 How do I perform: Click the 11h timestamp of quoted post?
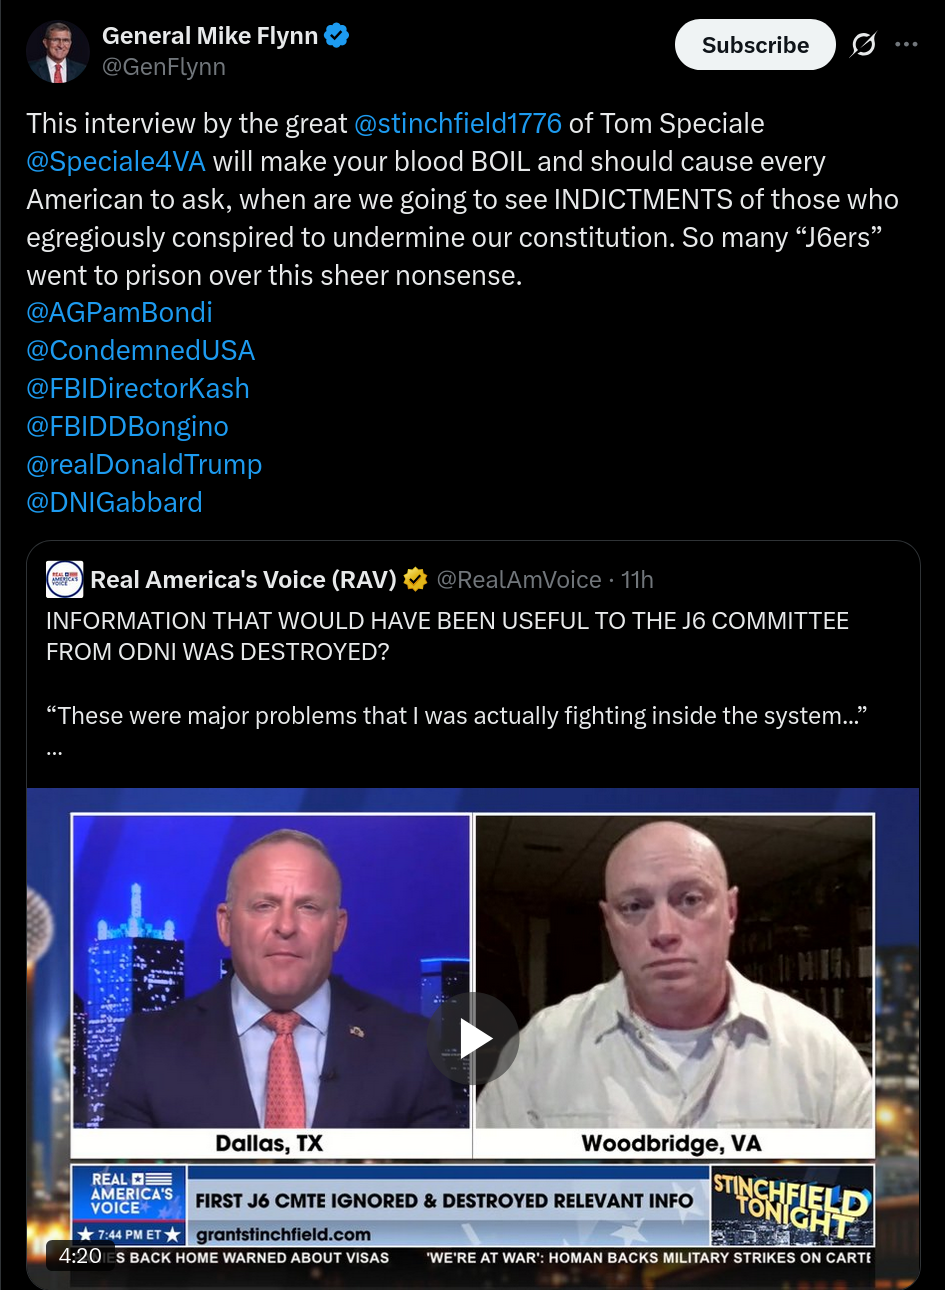pos(637,580)
